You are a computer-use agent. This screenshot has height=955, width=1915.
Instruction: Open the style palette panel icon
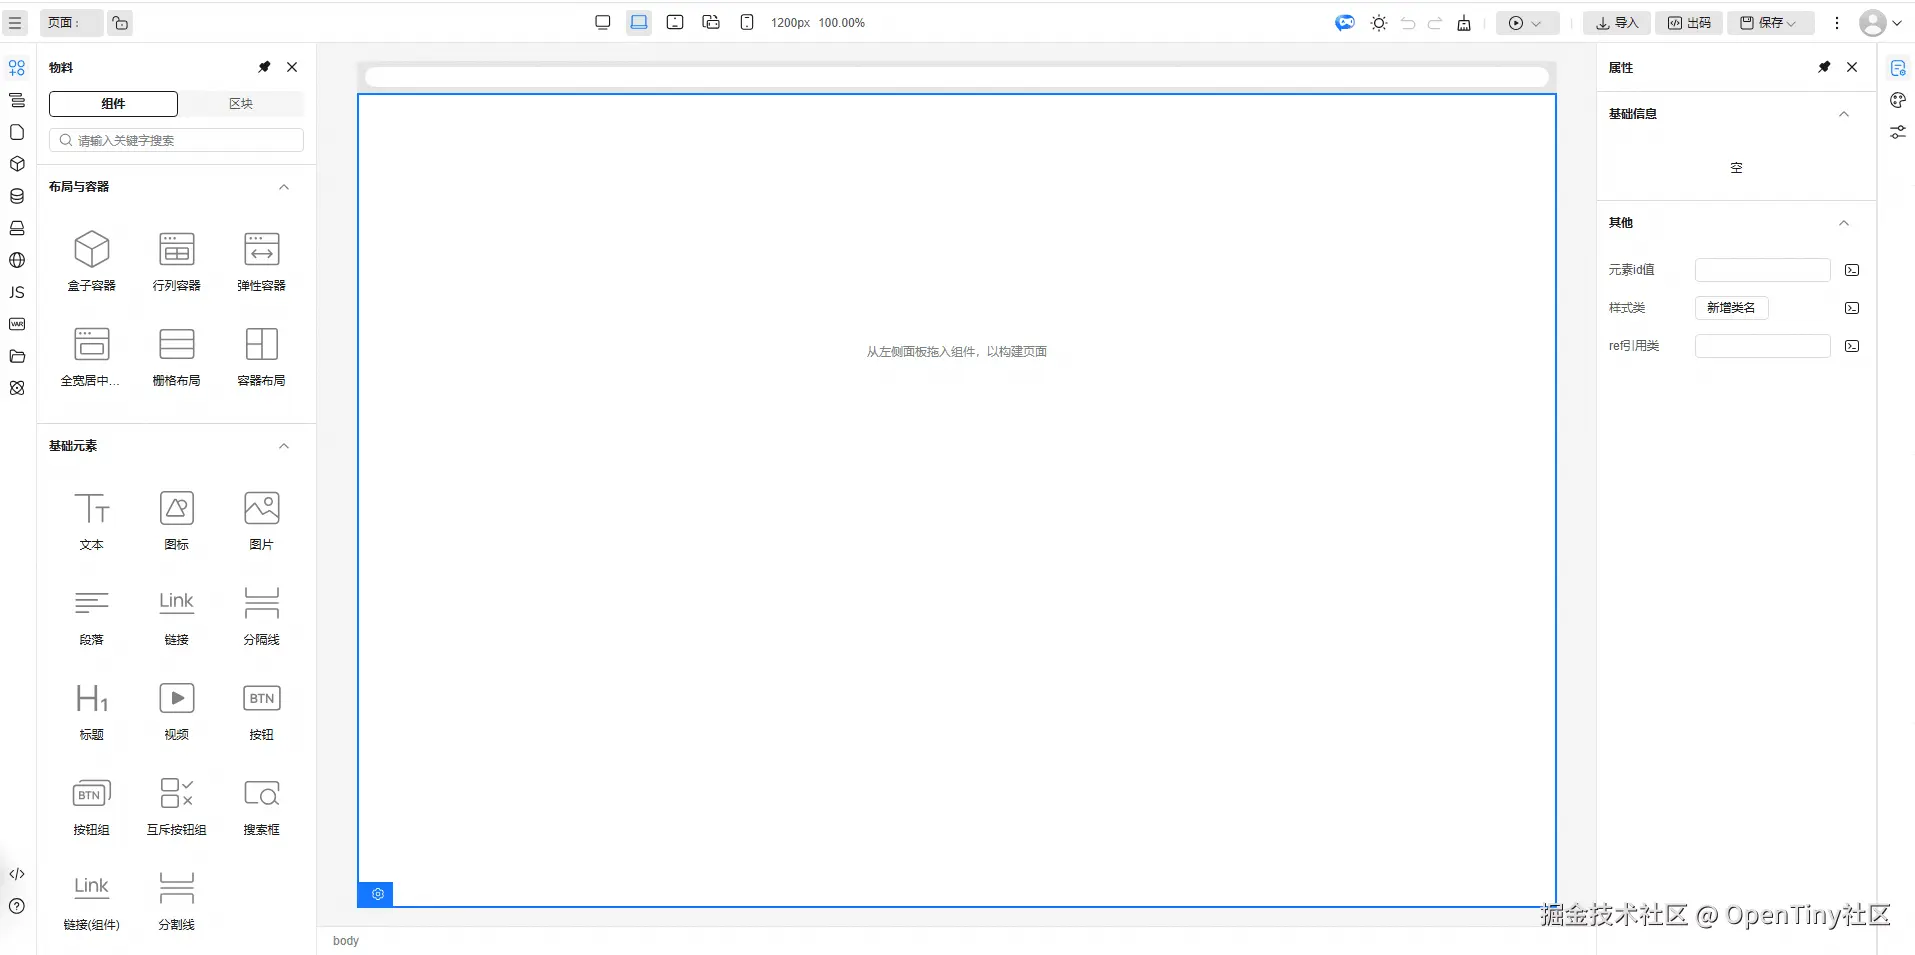[x=1898, y=100]
